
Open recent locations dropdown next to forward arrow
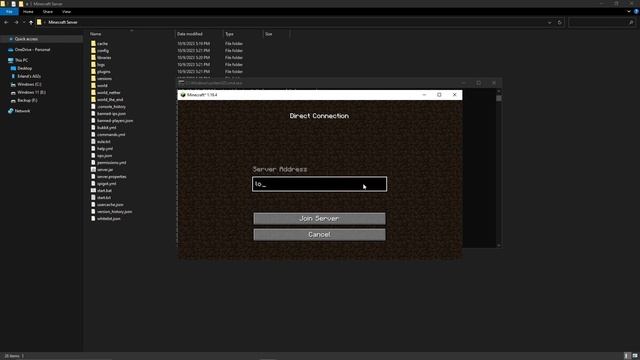click(x=24, y=22)
